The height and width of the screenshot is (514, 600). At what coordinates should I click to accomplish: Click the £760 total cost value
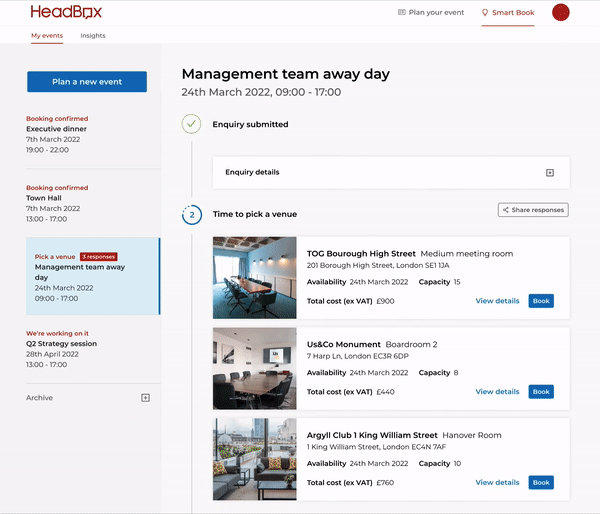[x=385, y=483]
